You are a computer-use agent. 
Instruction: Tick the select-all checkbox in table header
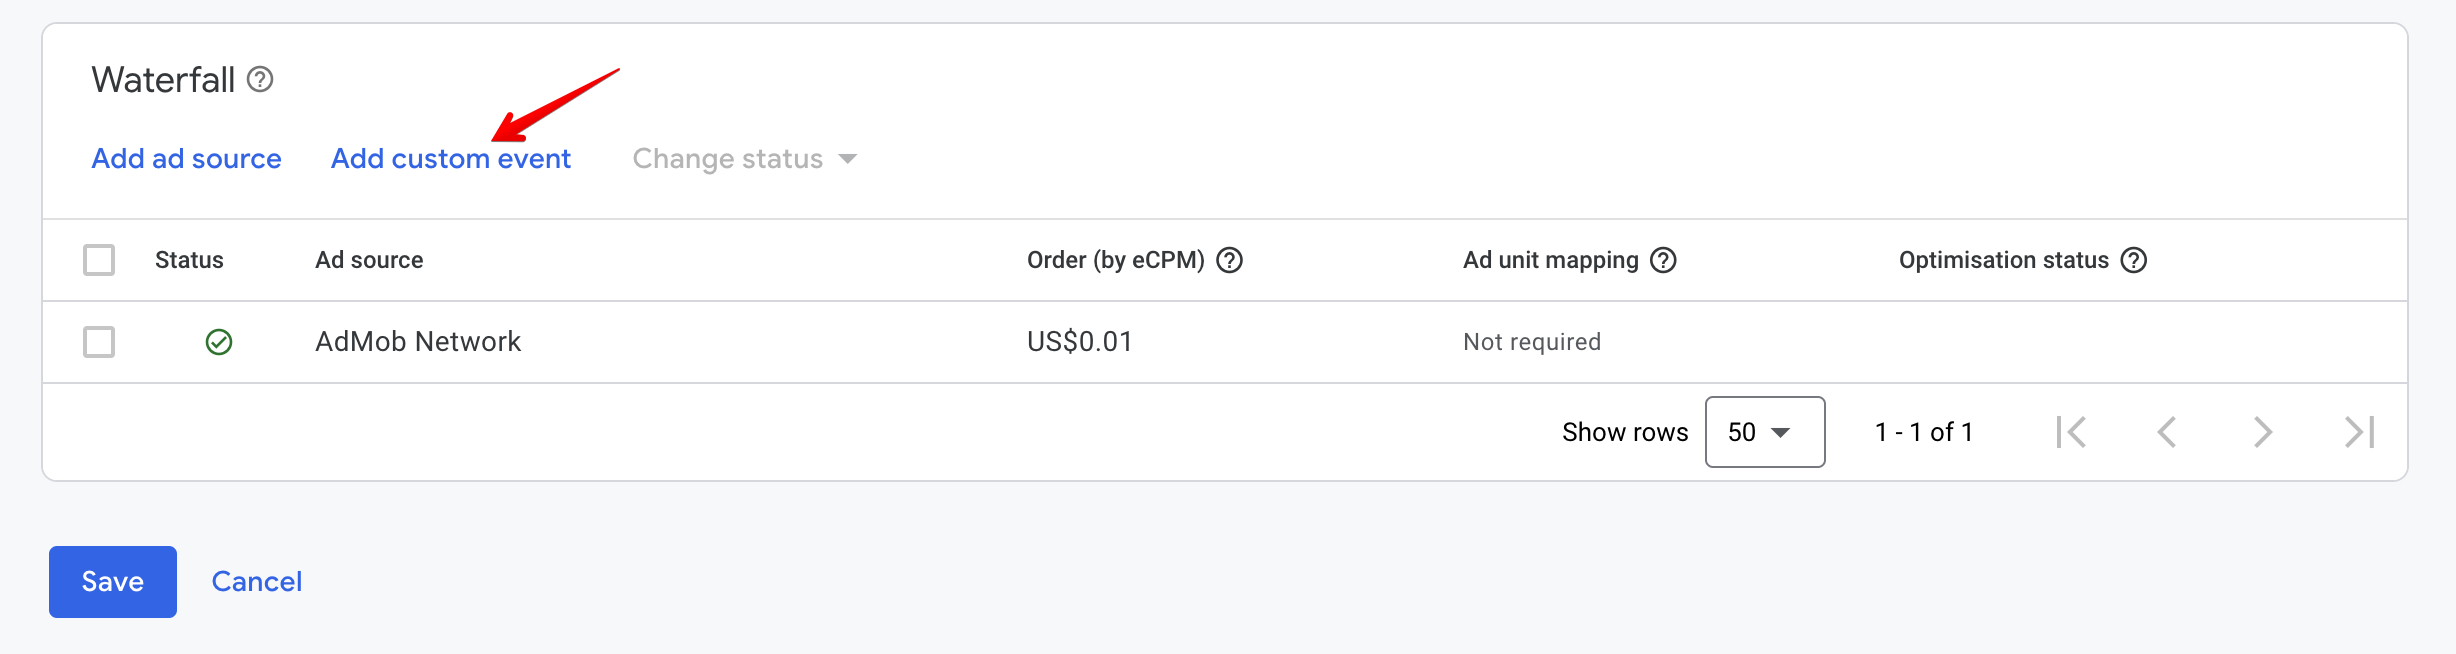pos(99,260)
